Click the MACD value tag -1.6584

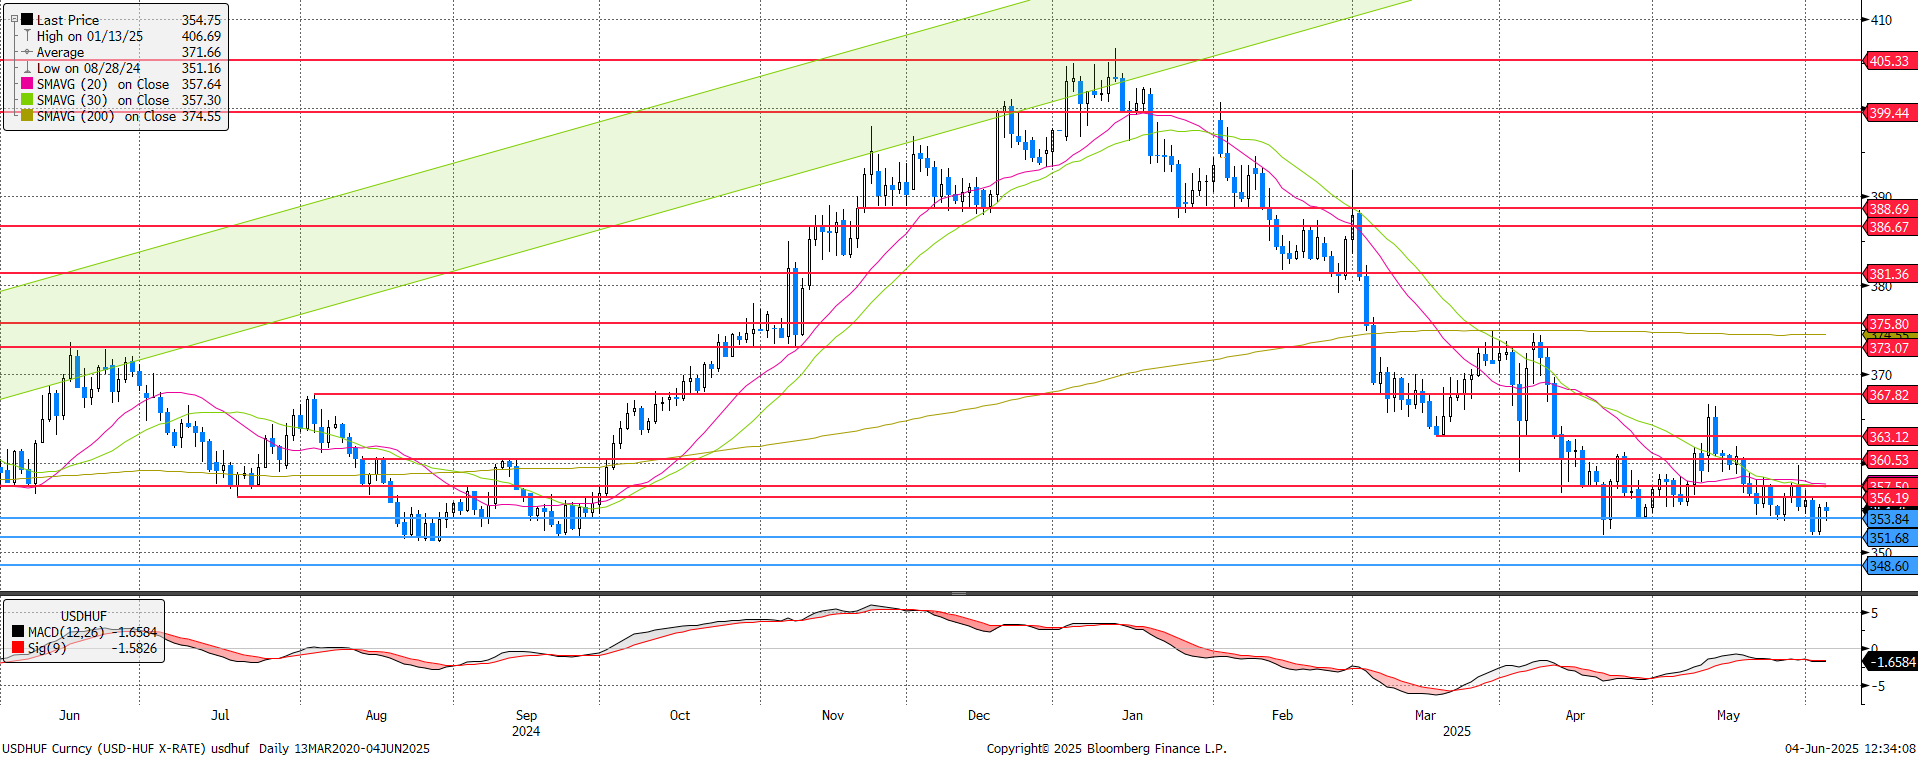coord(1893,662)
